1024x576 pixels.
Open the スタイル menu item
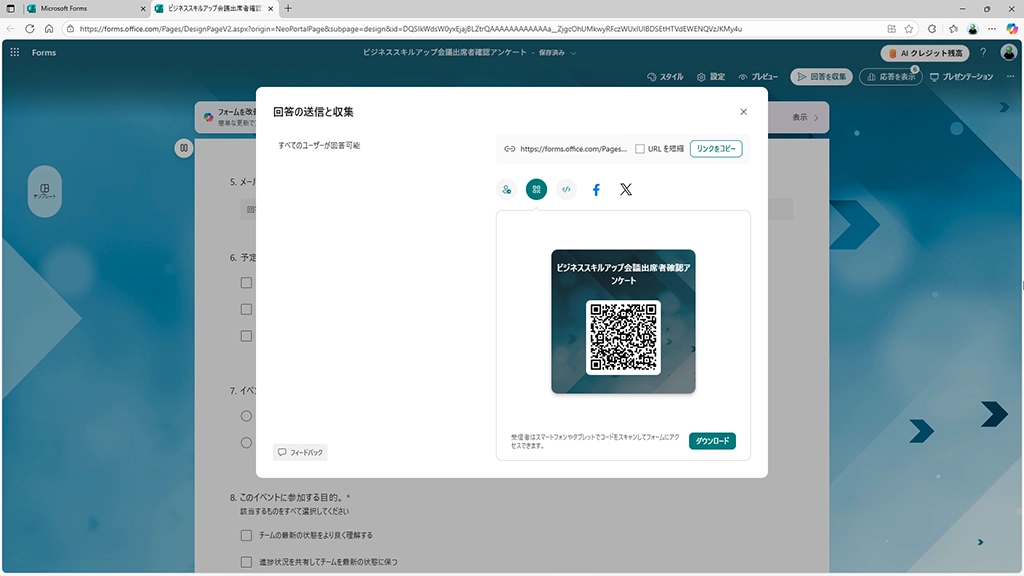pyautogui.click(x=665, y=77)
